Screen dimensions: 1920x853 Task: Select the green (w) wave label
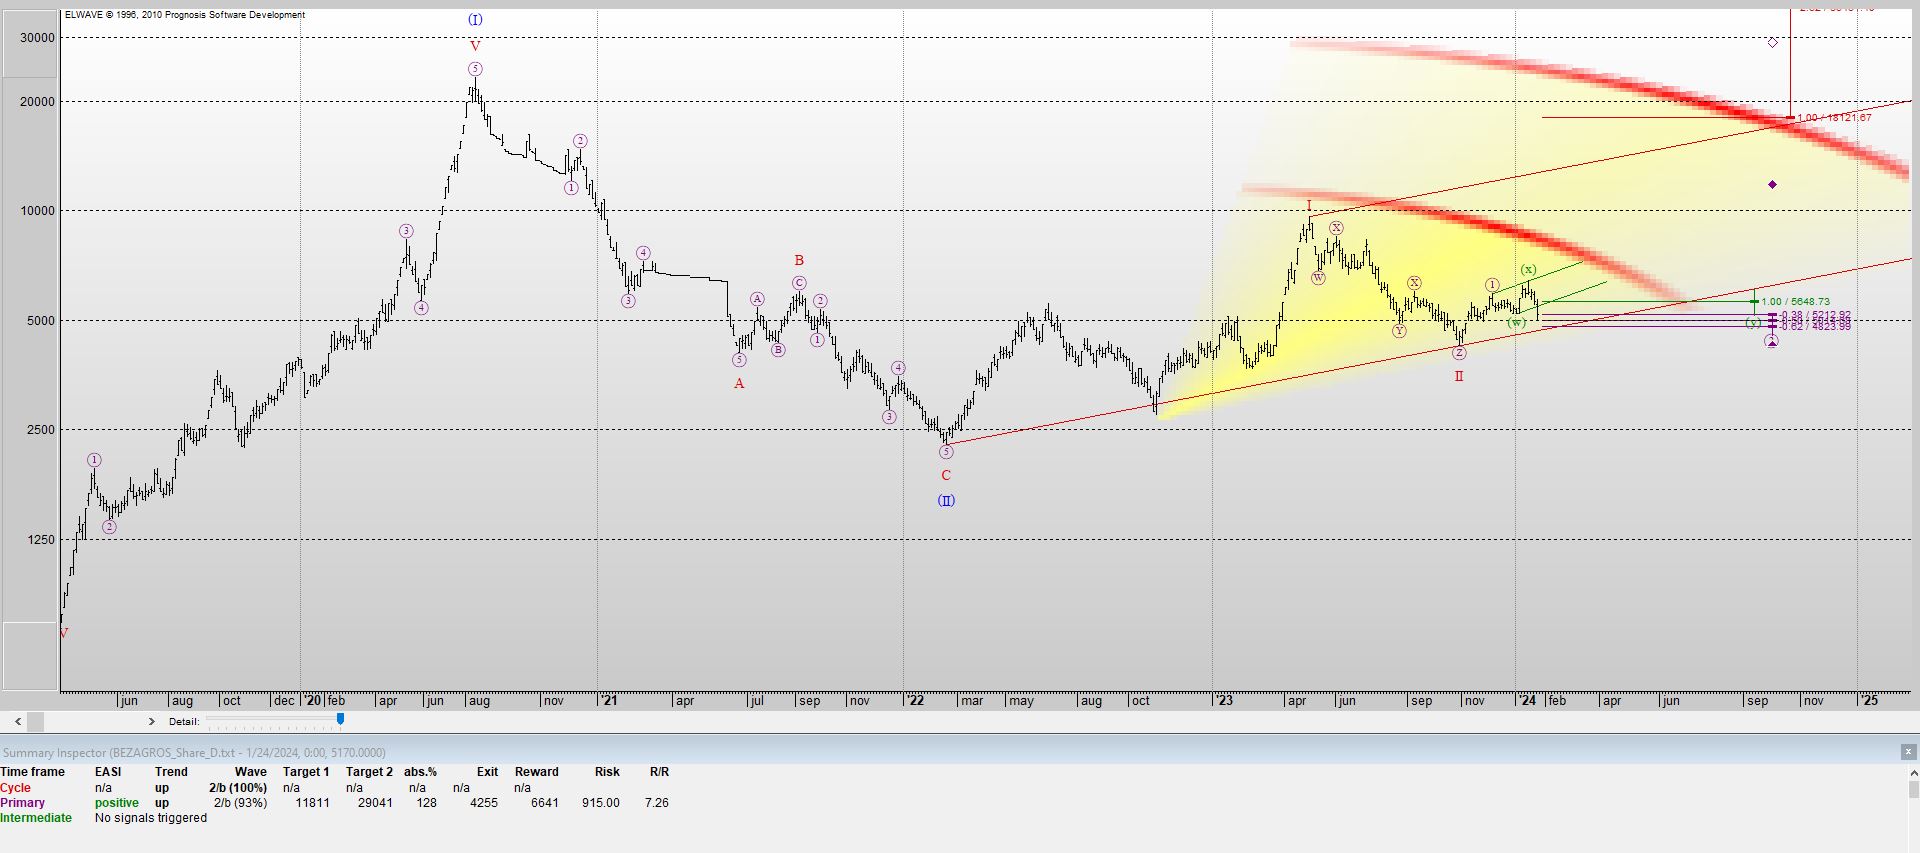1517,322
